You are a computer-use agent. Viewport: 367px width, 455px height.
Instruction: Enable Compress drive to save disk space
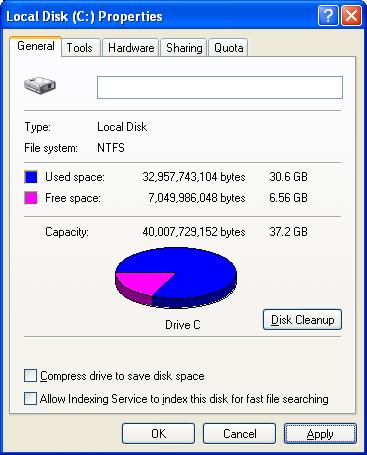[x=30, y=376]
